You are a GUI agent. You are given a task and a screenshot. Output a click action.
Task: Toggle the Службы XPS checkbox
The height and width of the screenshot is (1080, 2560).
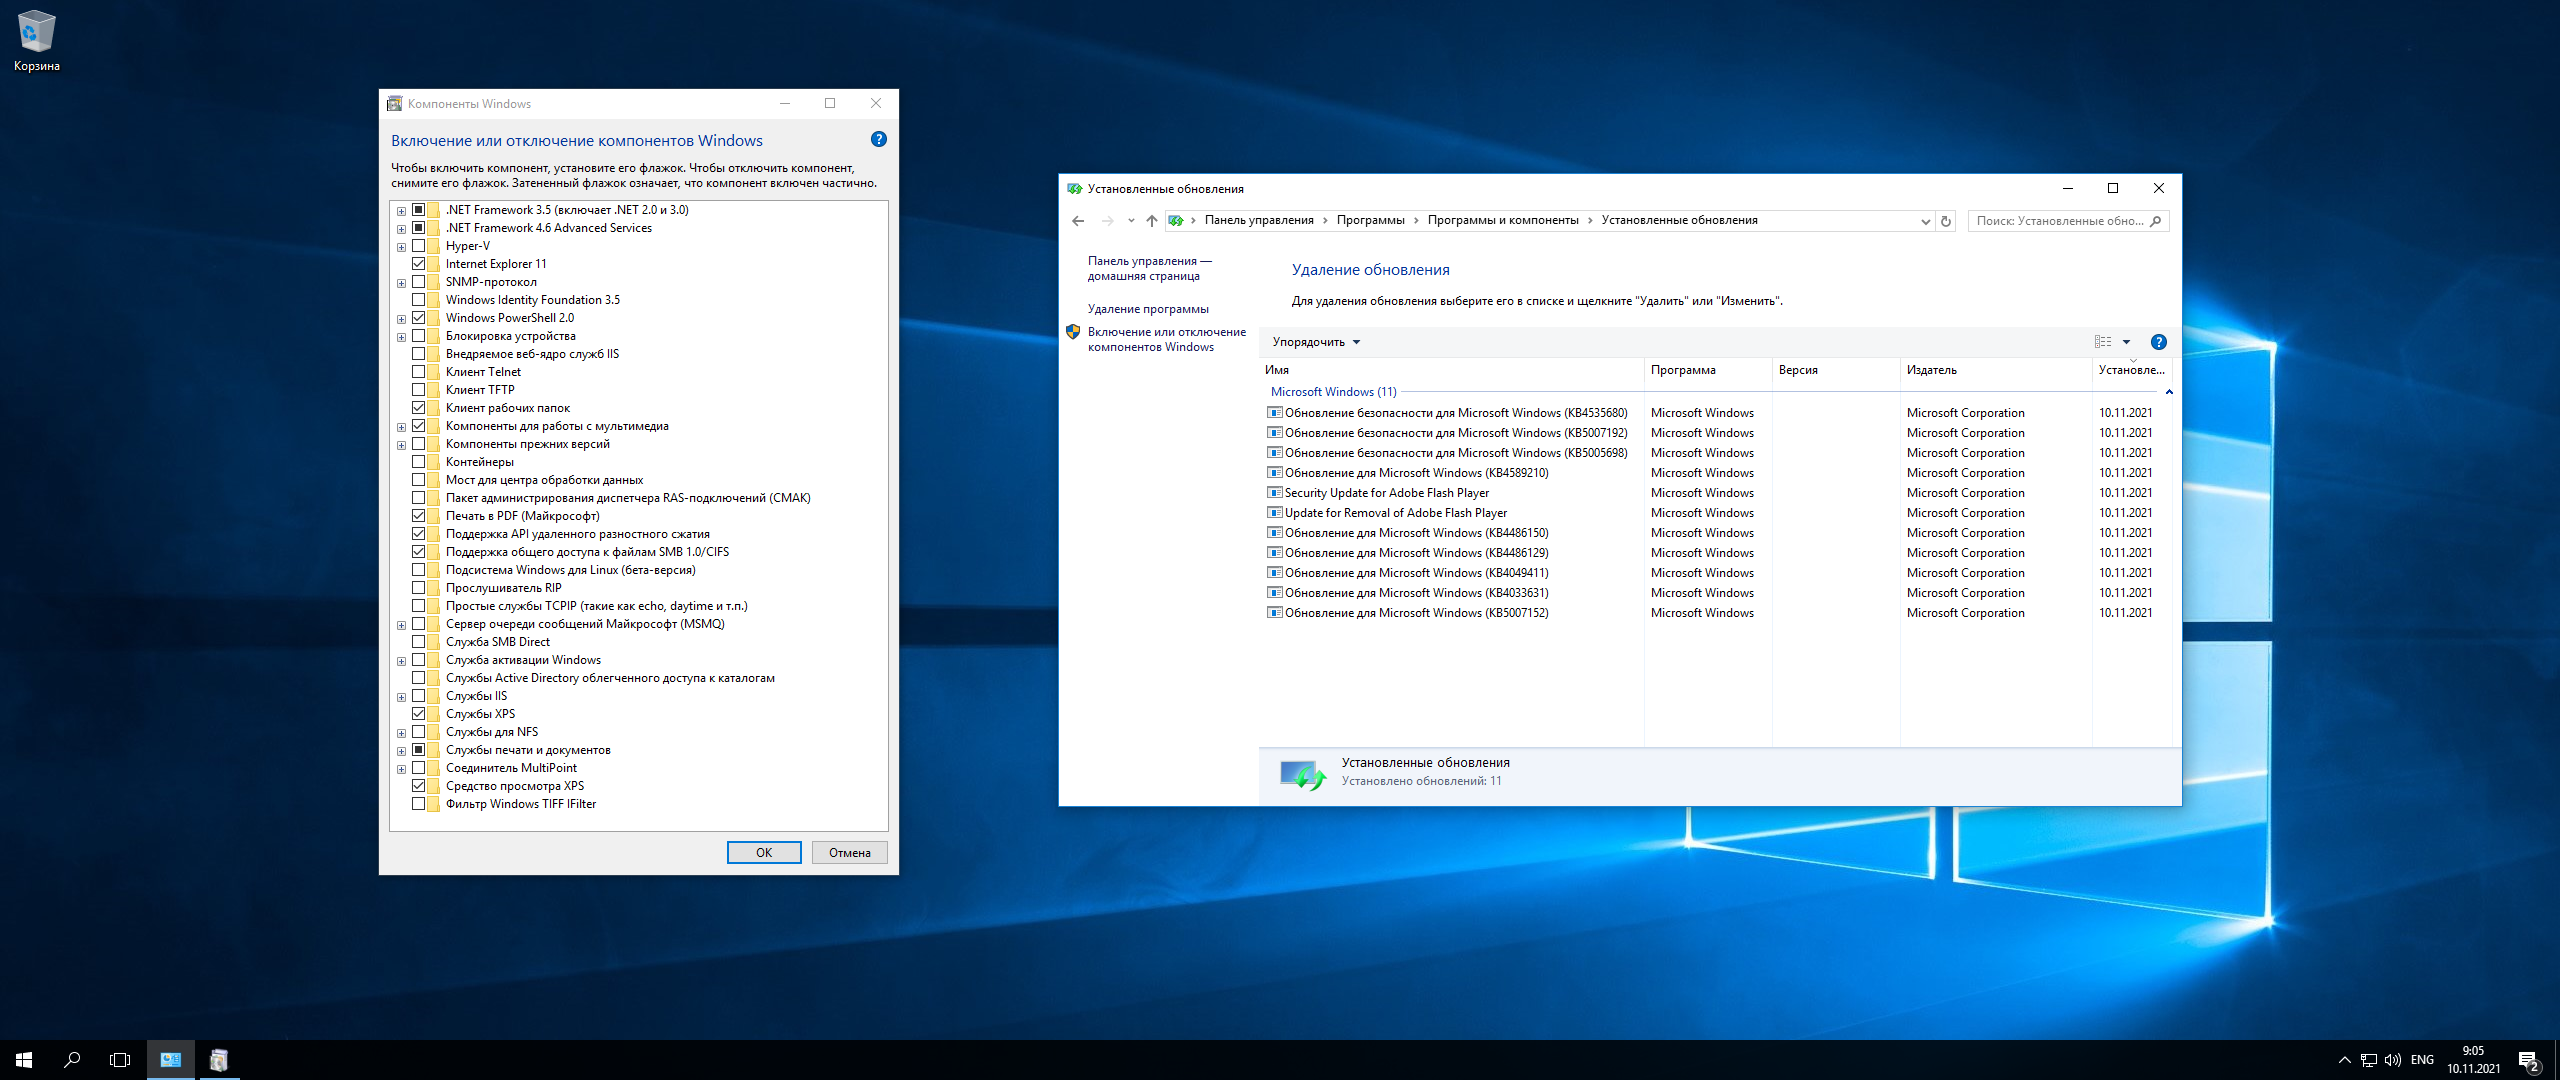(x=419, y=714)
